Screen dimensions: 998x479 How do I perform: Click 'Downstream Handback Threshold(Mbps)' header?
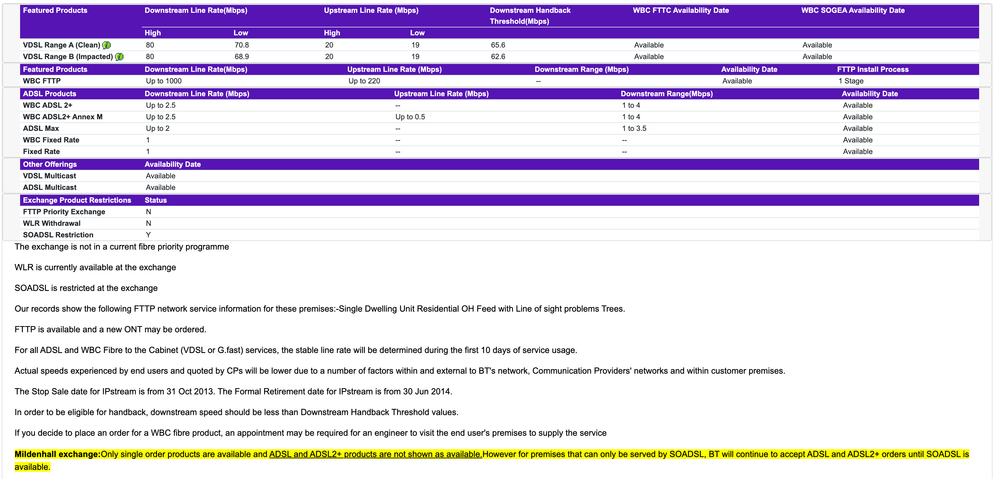(x=530, y=16)
